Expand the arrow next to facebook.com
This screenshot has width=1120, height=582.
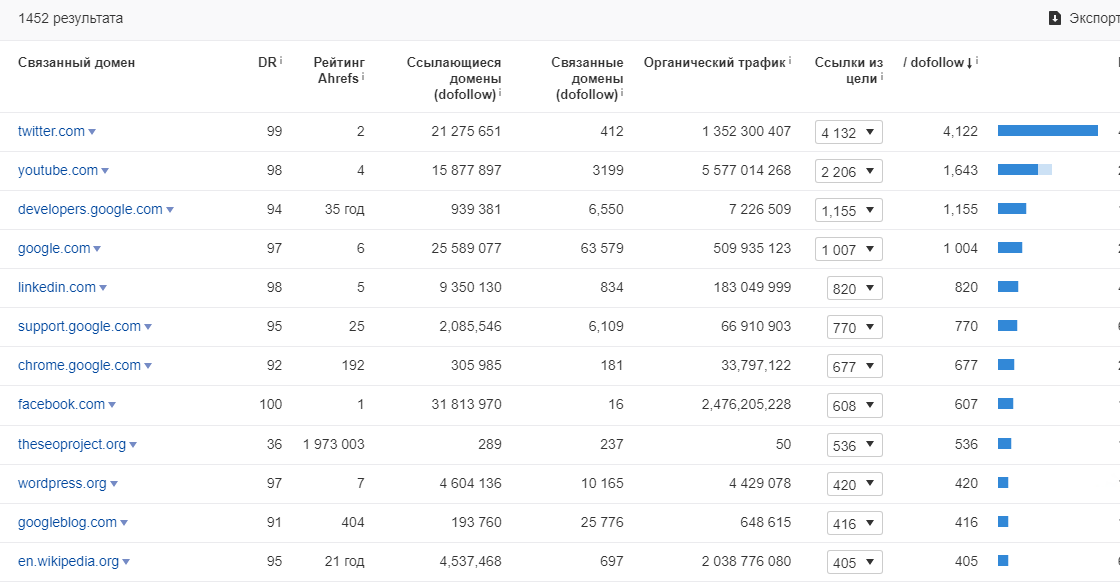tap(112, 405)
